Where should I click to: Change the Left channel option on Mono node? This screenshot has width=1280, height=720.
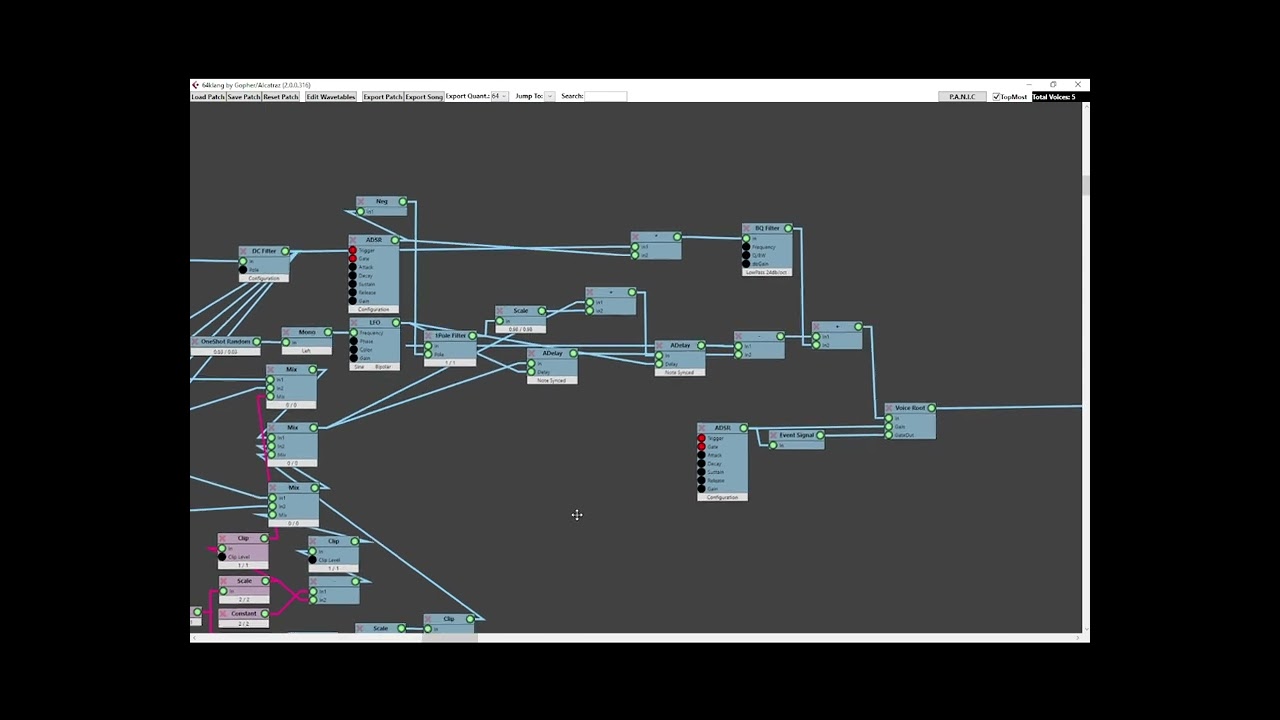306,351
